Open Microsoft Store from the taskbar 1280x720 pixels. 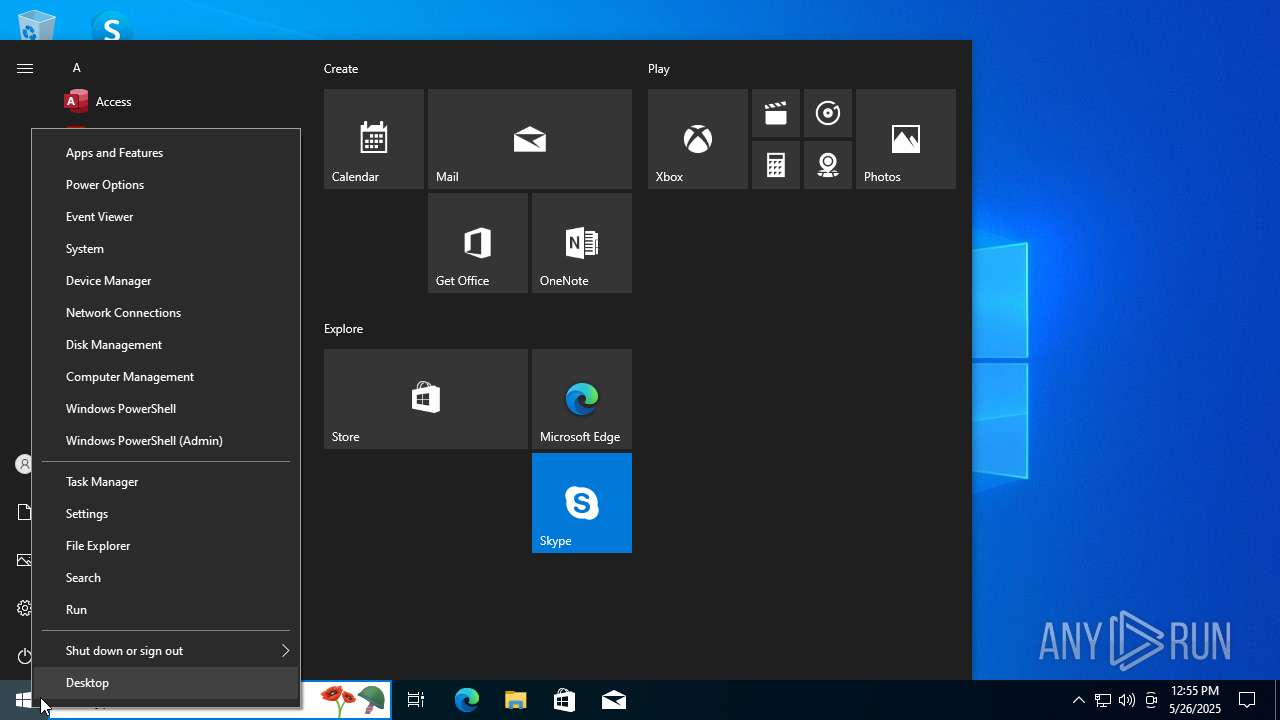point(565,700)
